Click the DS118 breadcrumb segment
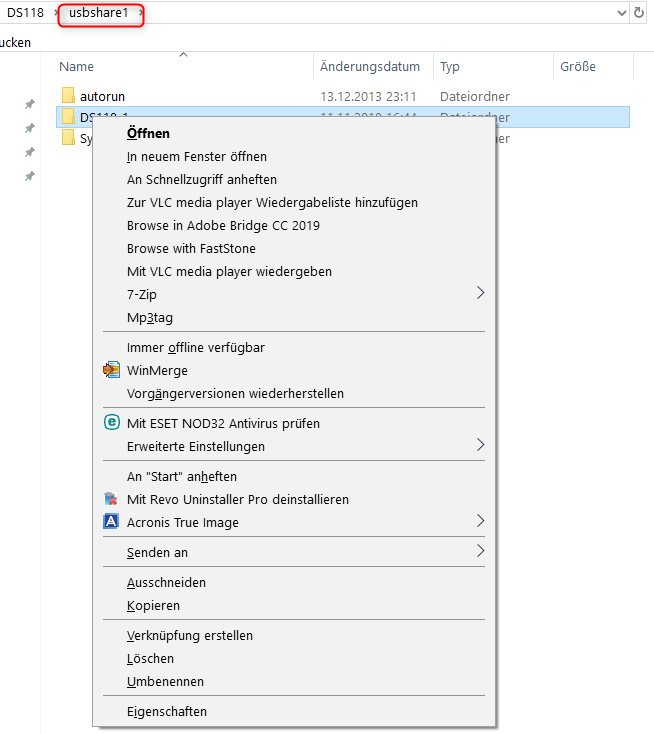Screen dimensions: 654x734 tap(25, 13)
